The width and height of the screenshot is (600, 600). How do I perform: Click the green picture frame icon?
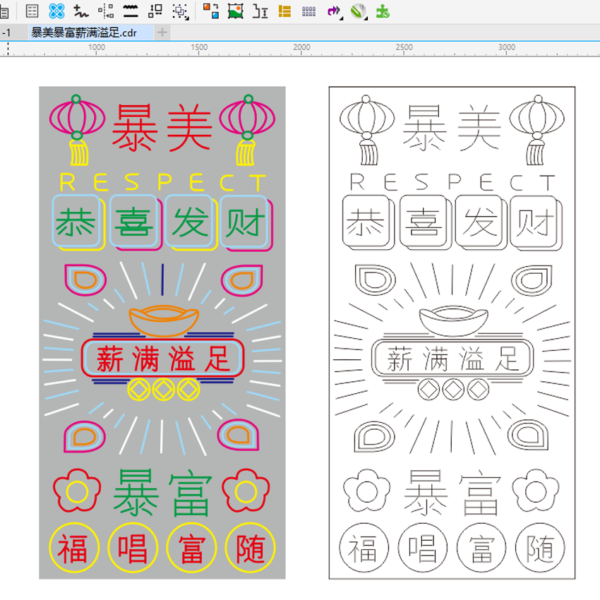236,11
